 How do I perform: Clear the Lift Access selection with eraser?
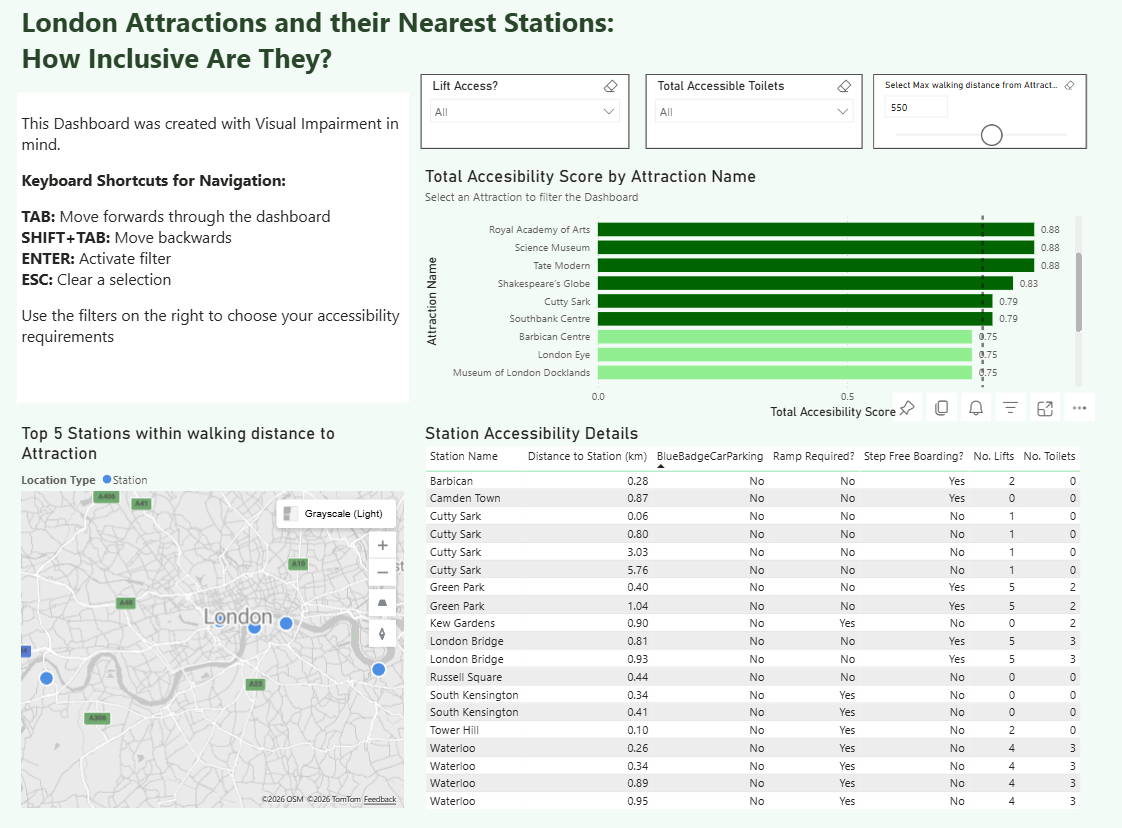pos(611,87)
